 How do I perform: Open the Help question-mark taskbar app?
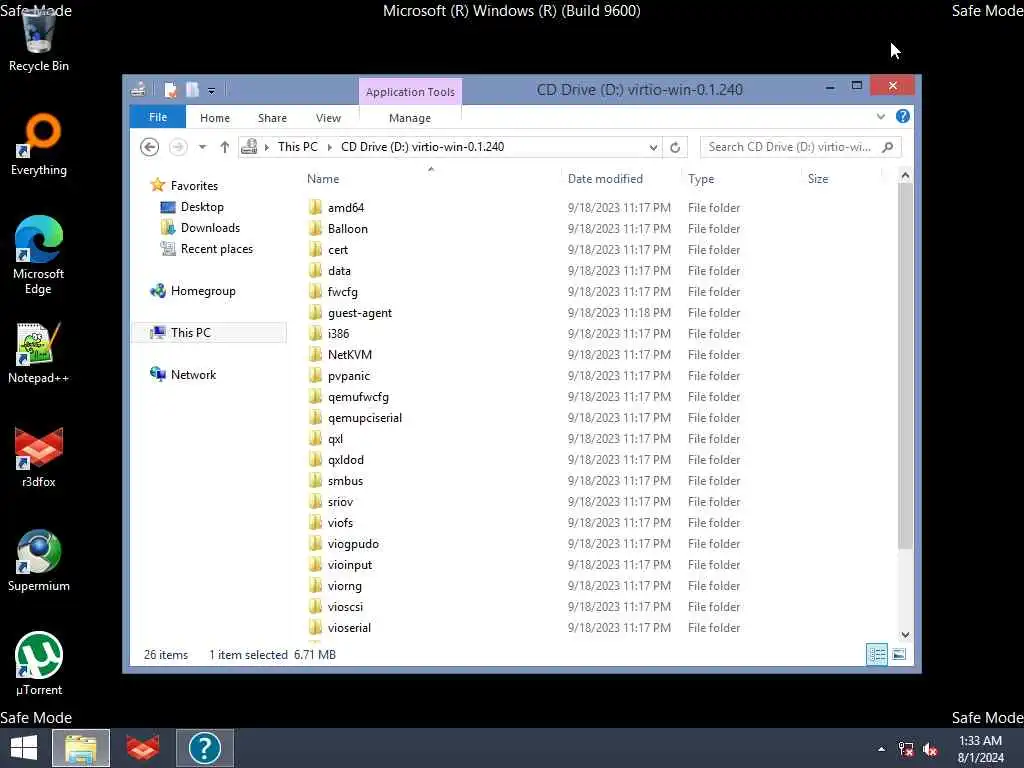point(204,748)
